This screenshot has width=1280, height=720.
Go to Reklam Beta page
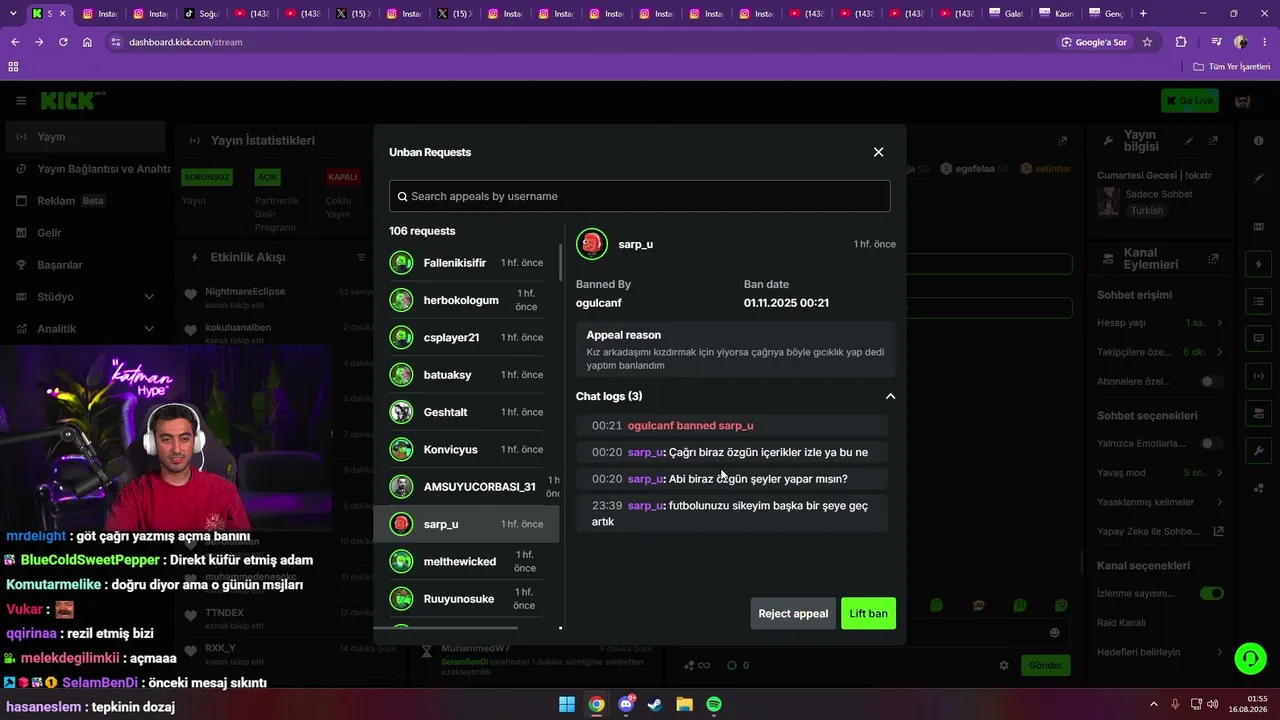(x=85, y=201)
